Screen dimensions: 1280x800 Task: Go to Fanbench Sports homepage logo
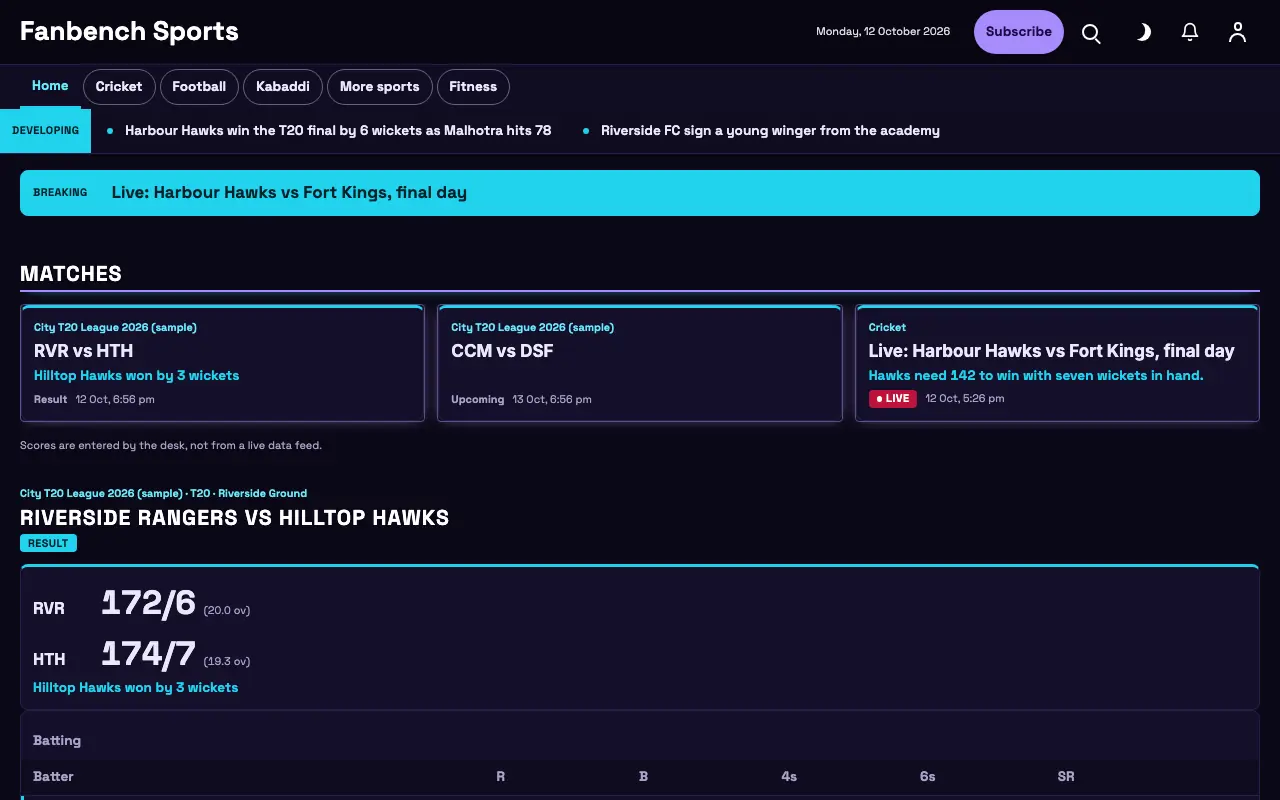[129, 31]
